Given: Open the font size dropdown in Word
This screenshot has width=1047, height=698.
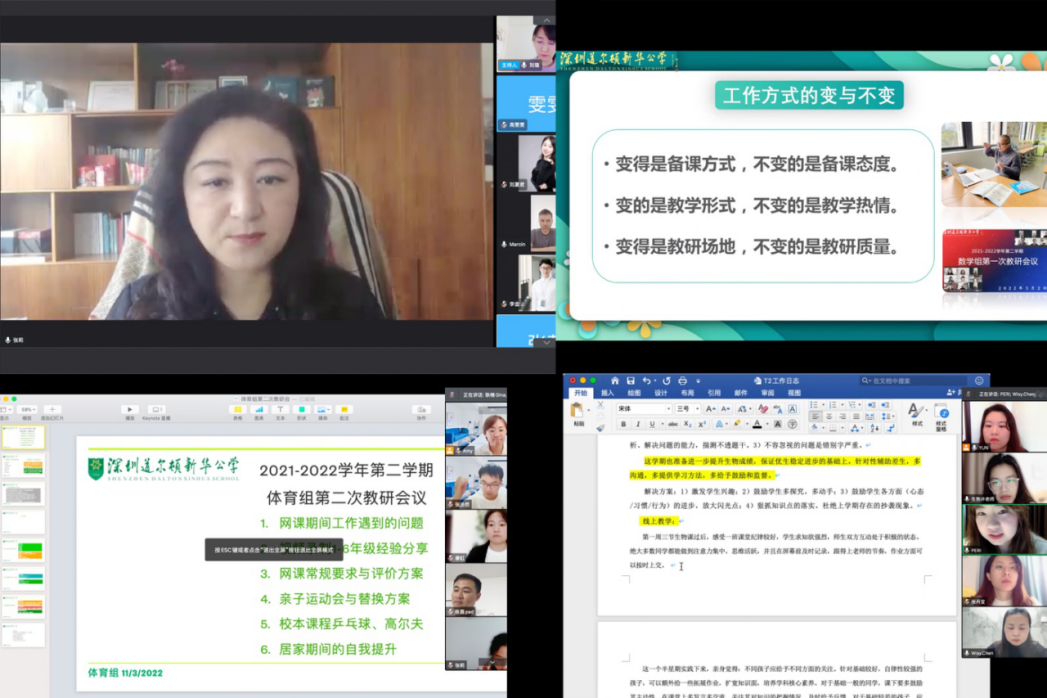Looking at the screenshot, I should click(697, 409).
